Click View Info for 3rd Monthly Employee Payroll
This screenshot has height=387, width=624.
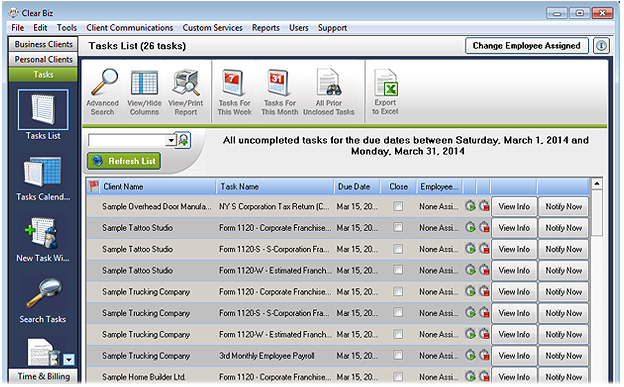(x=514, y=356)
